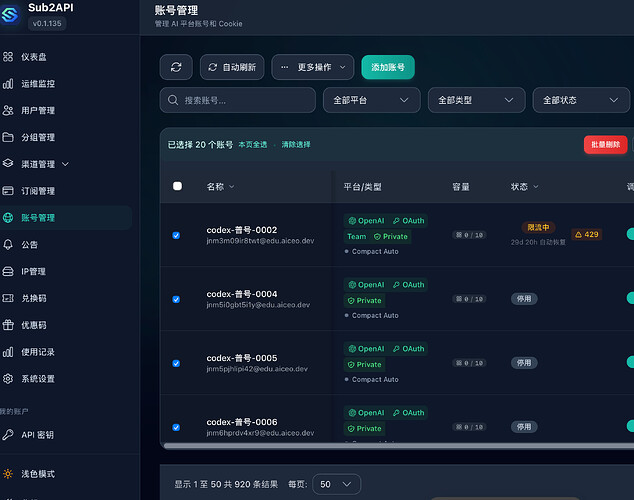
Task: Click the 停用 status badge for codex-普号-0004
Action: point(524,299)
